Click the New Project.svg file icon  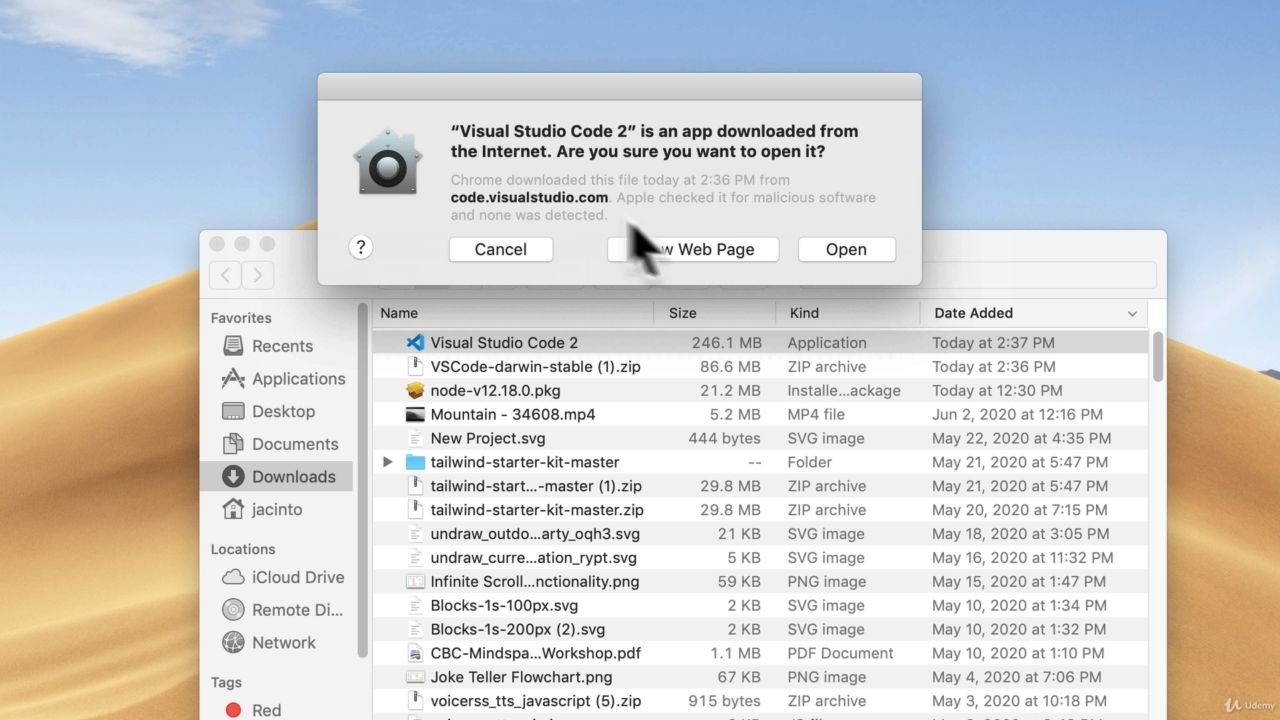pyautogui.click(x=415, y=438)
